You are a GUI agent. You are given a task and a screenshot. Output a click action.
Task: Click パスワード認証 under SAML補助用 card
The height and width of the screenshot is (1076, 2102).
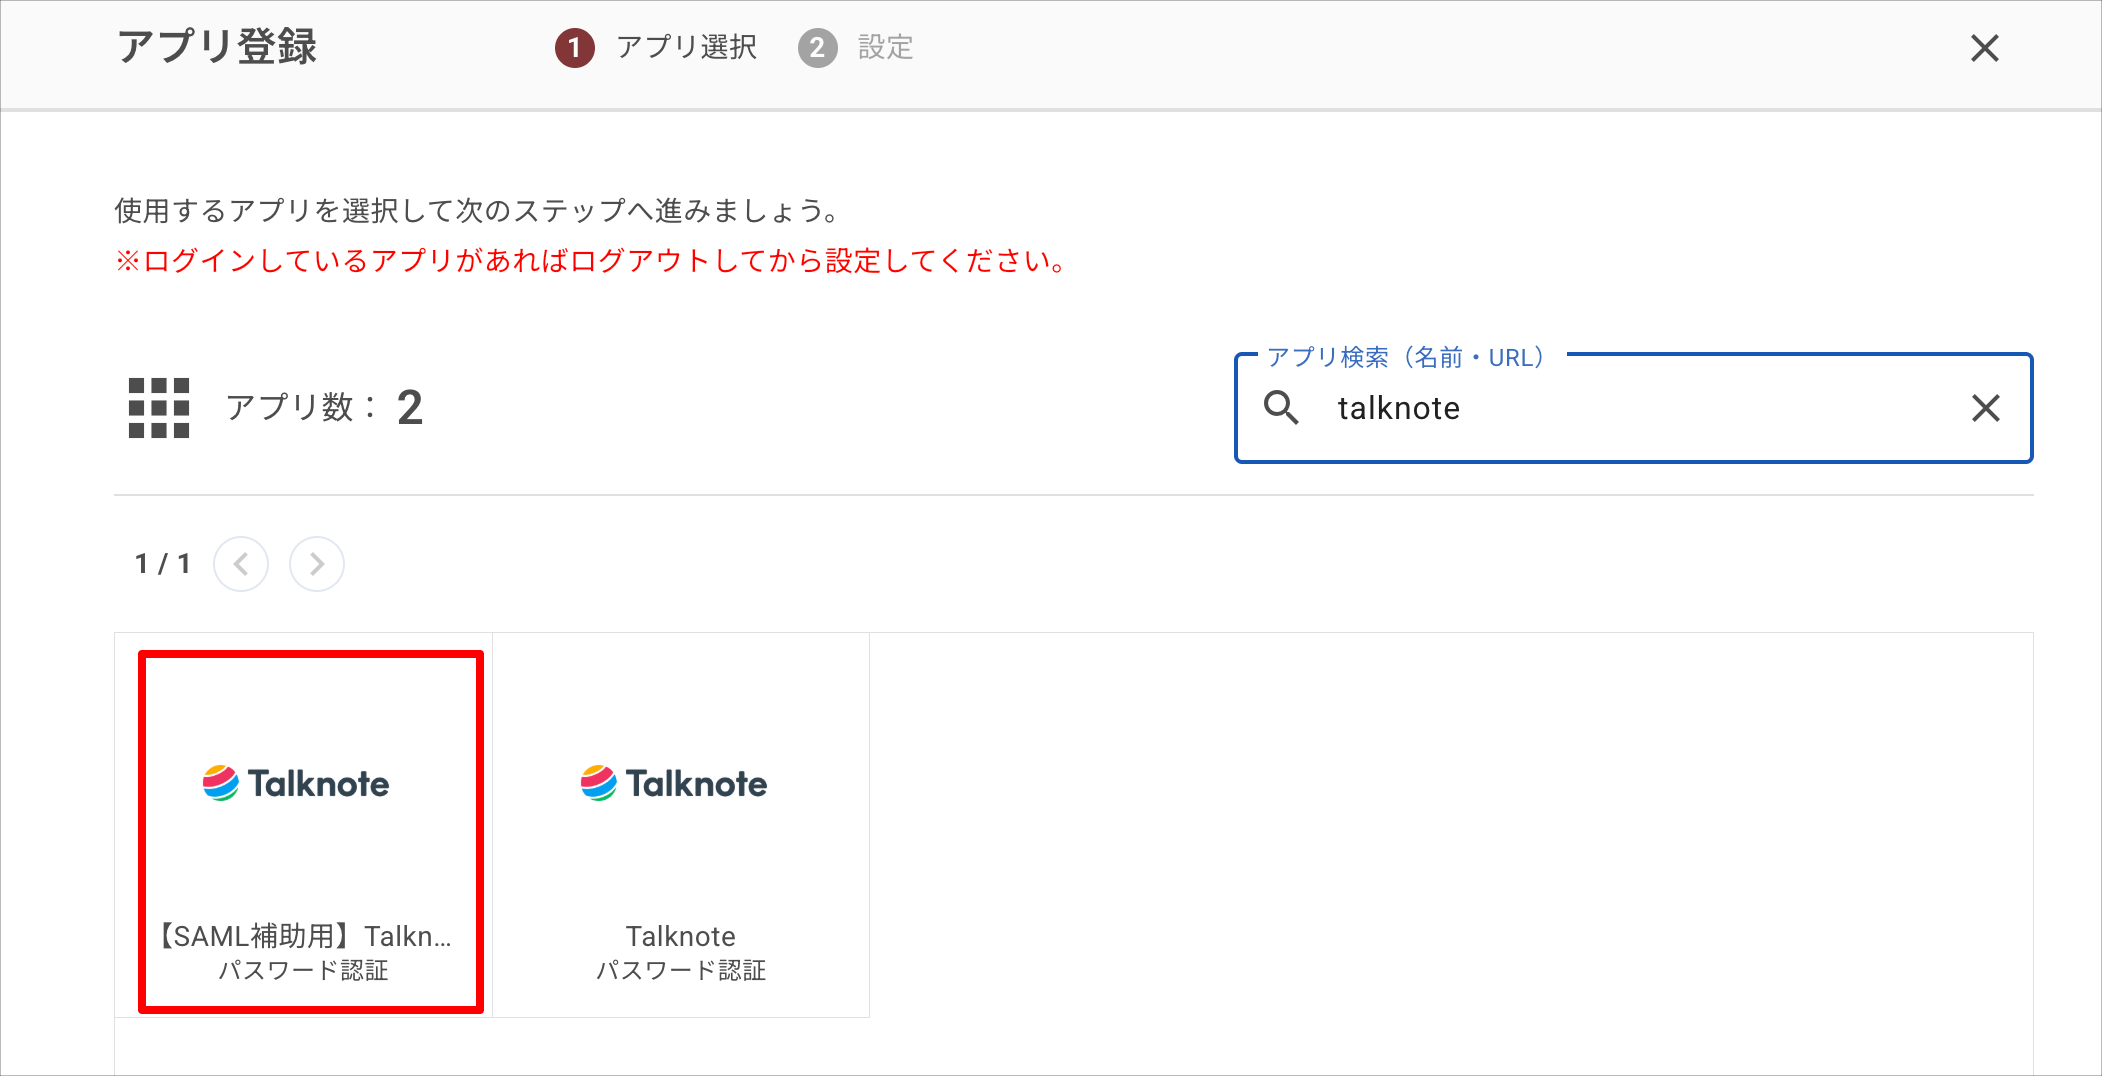(303, 970)
